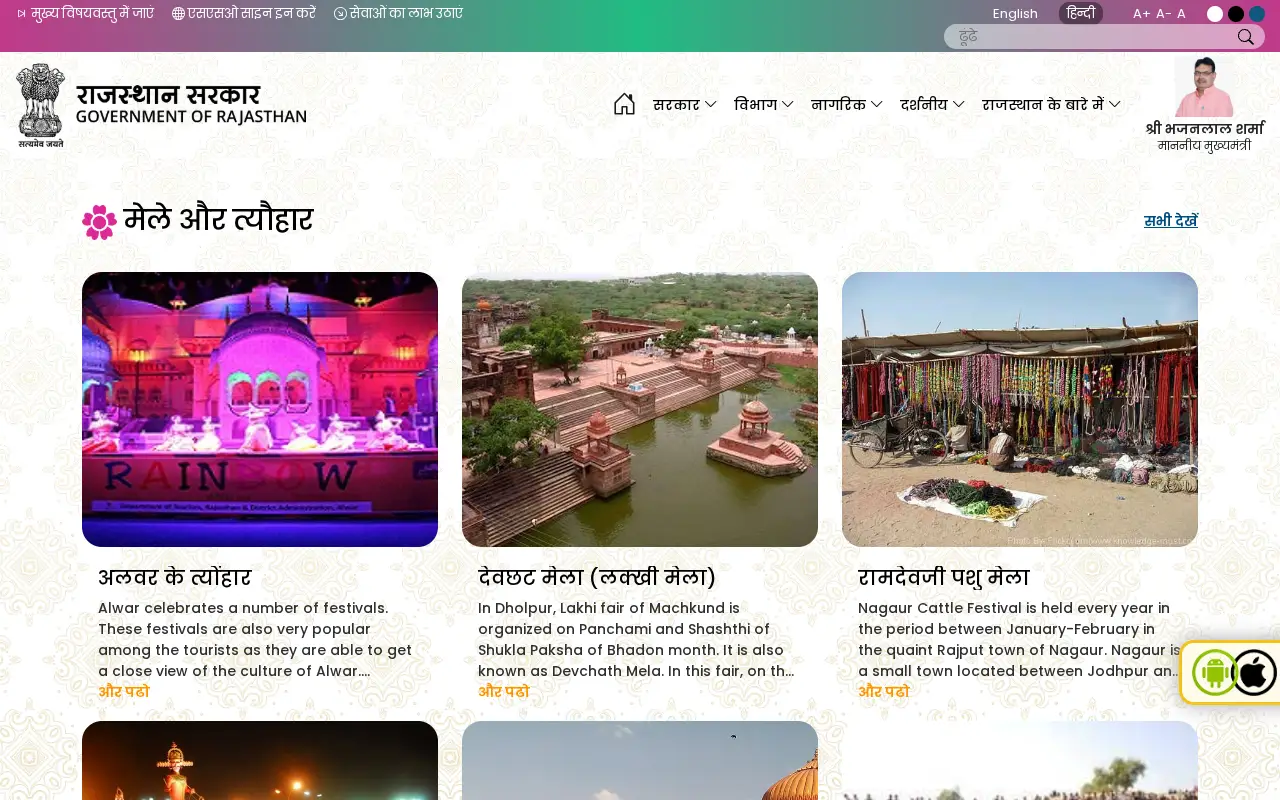Click the skip icon beside मुख्य विषयवस्तु में जाएं
The image size is (1280, 800).
(x=21, y=14)
